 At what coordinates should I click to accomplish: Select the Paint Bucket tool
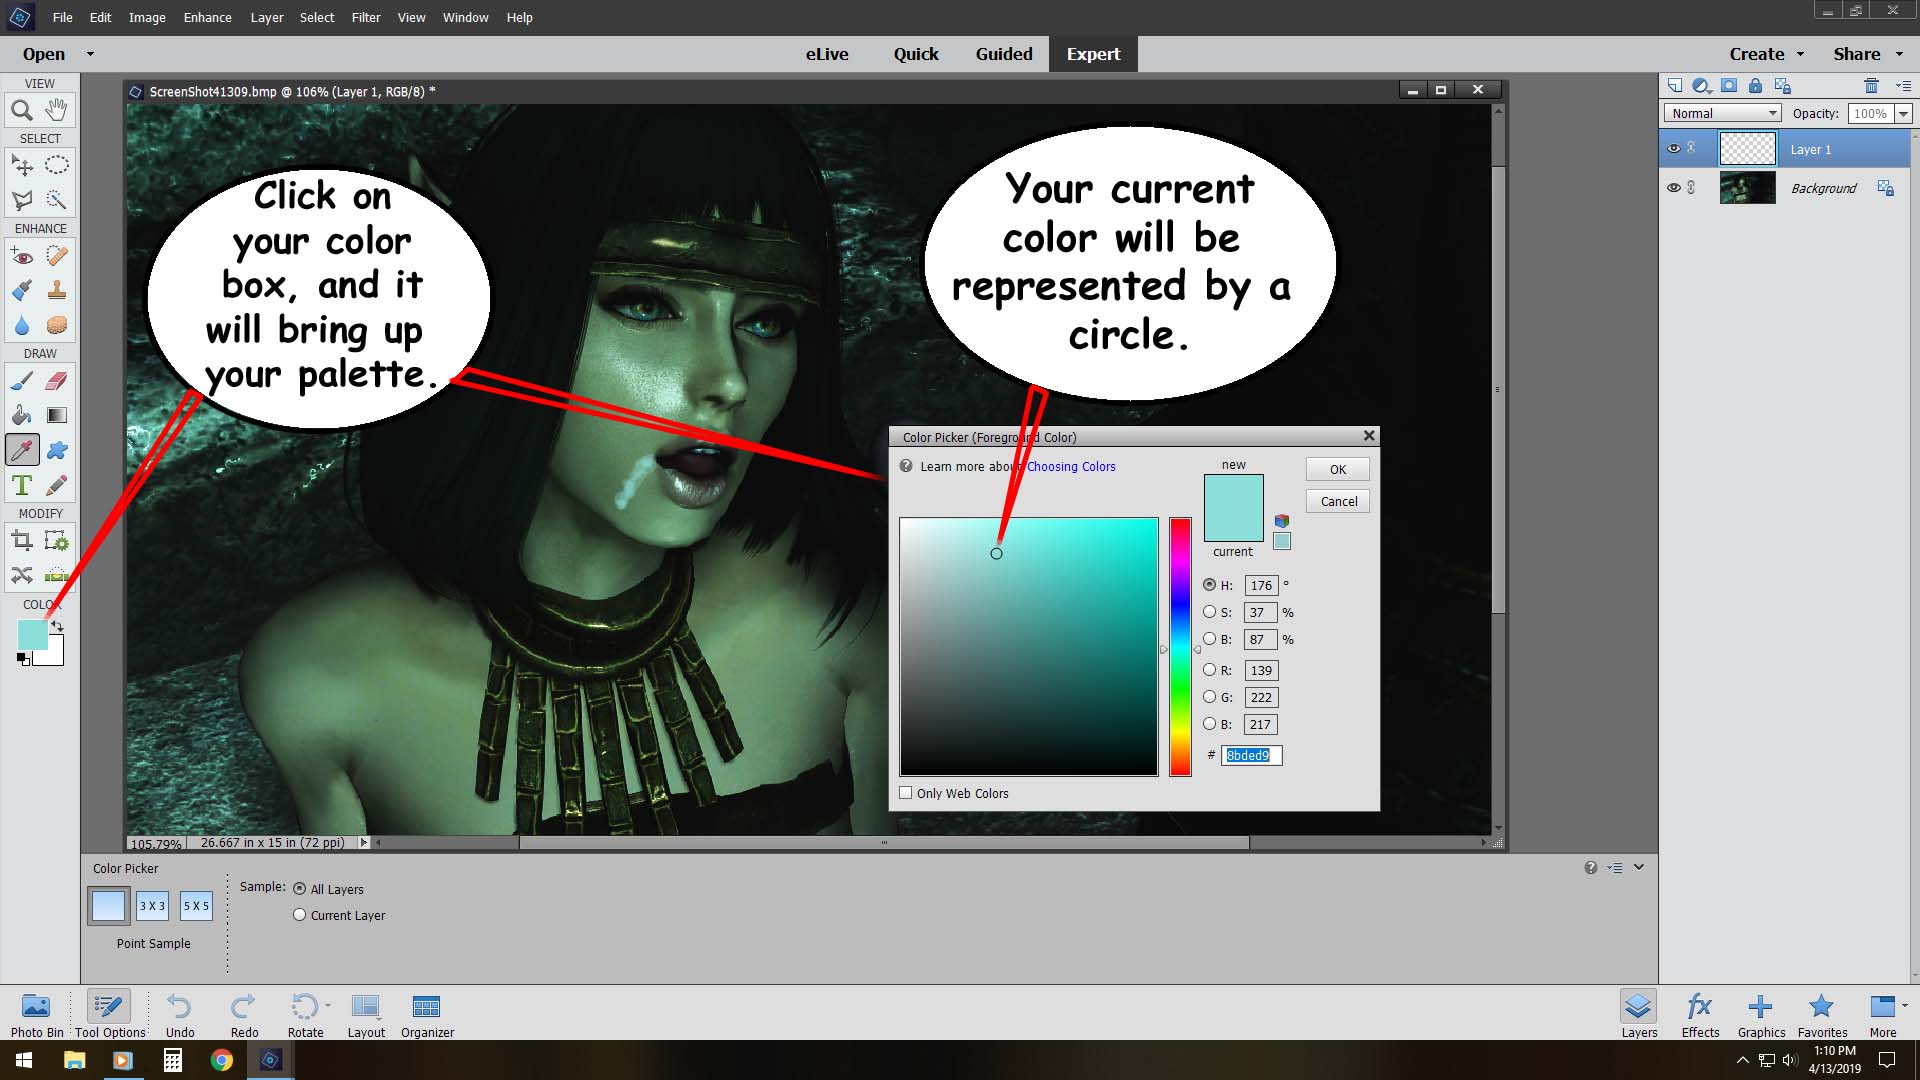pos(22,415)
